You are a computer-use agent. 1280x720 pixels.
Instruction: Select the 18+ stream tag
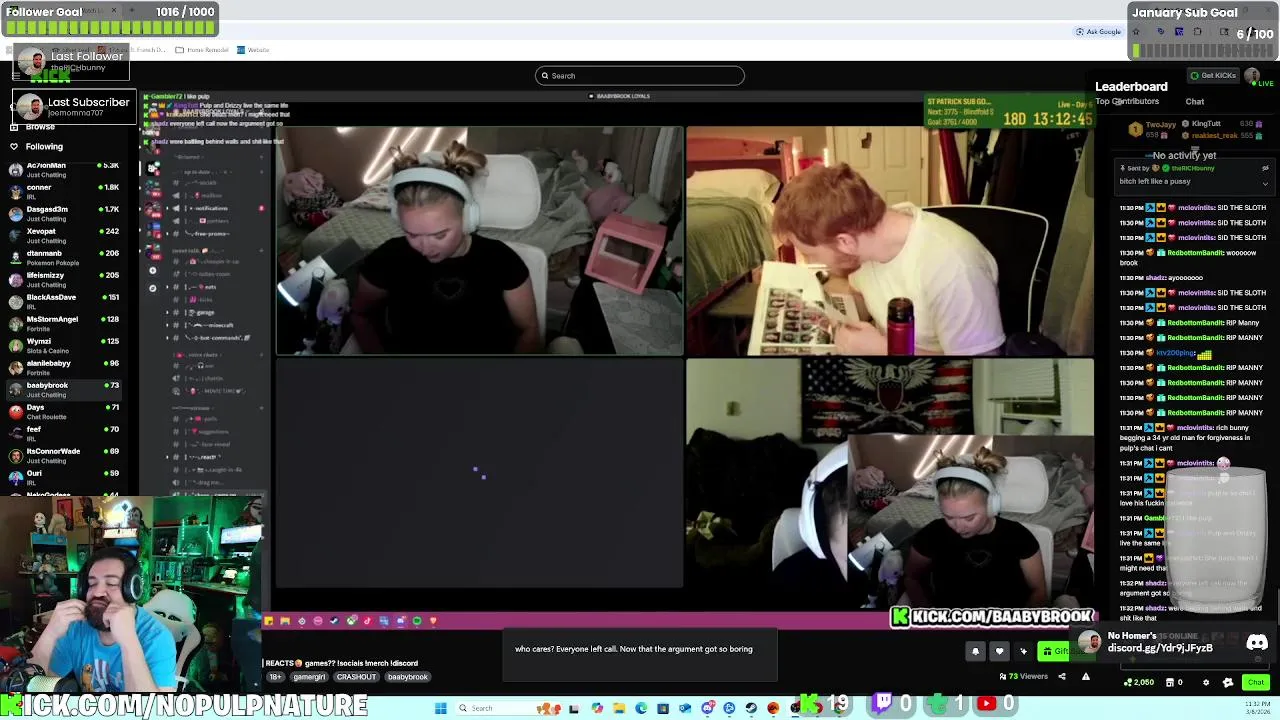click(275, 677)
